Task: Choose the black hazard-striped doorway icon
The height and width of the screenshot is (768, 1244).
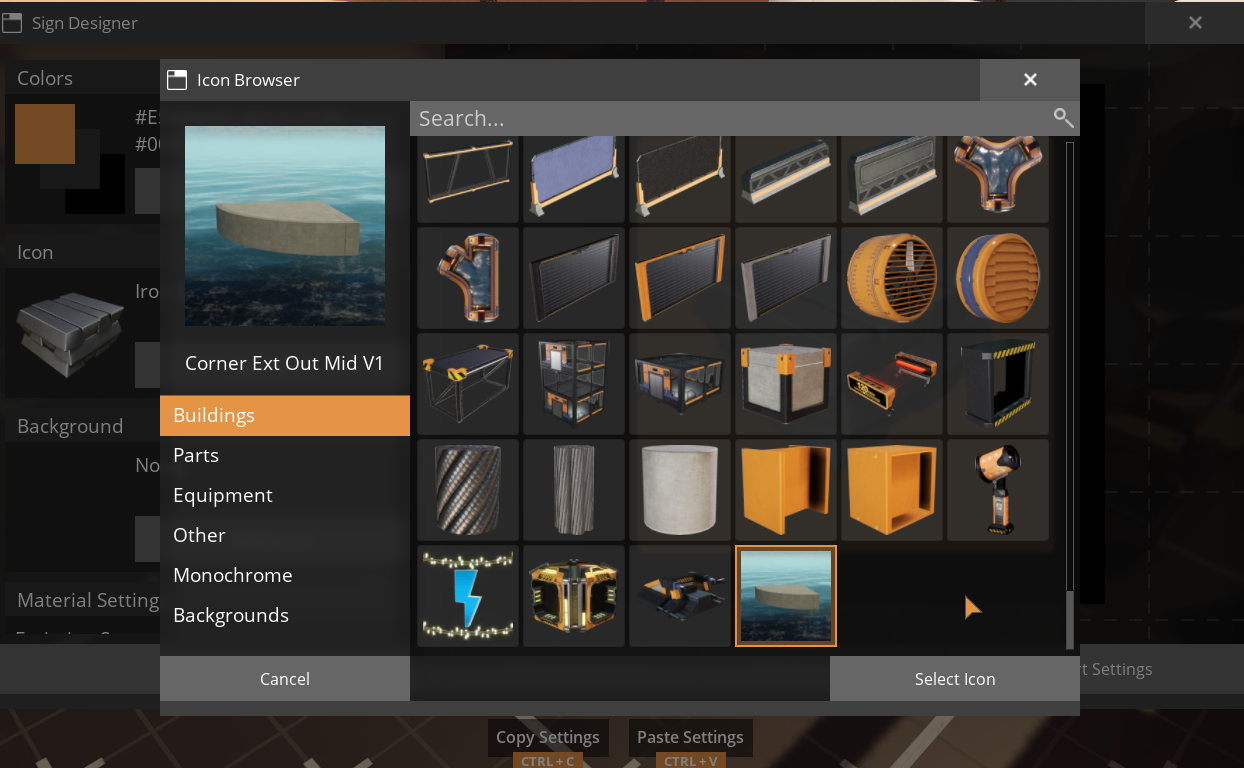Action: tap(998, 383)
